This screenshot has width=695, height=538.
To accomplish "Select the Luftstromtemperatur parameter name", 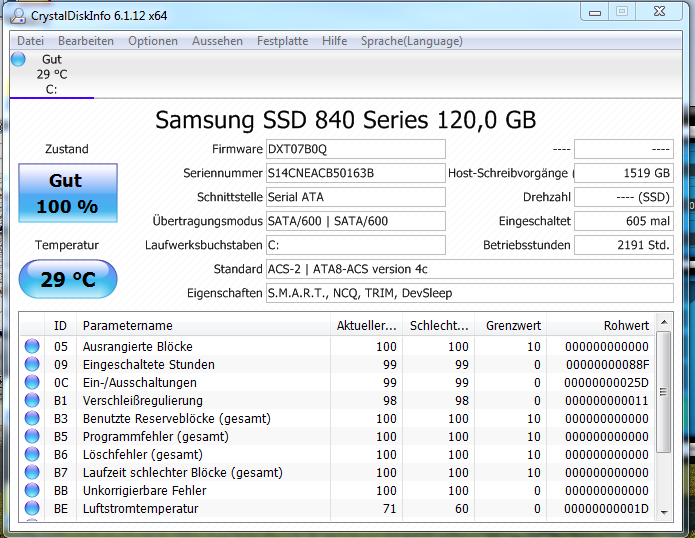I will tap(141, 509).
